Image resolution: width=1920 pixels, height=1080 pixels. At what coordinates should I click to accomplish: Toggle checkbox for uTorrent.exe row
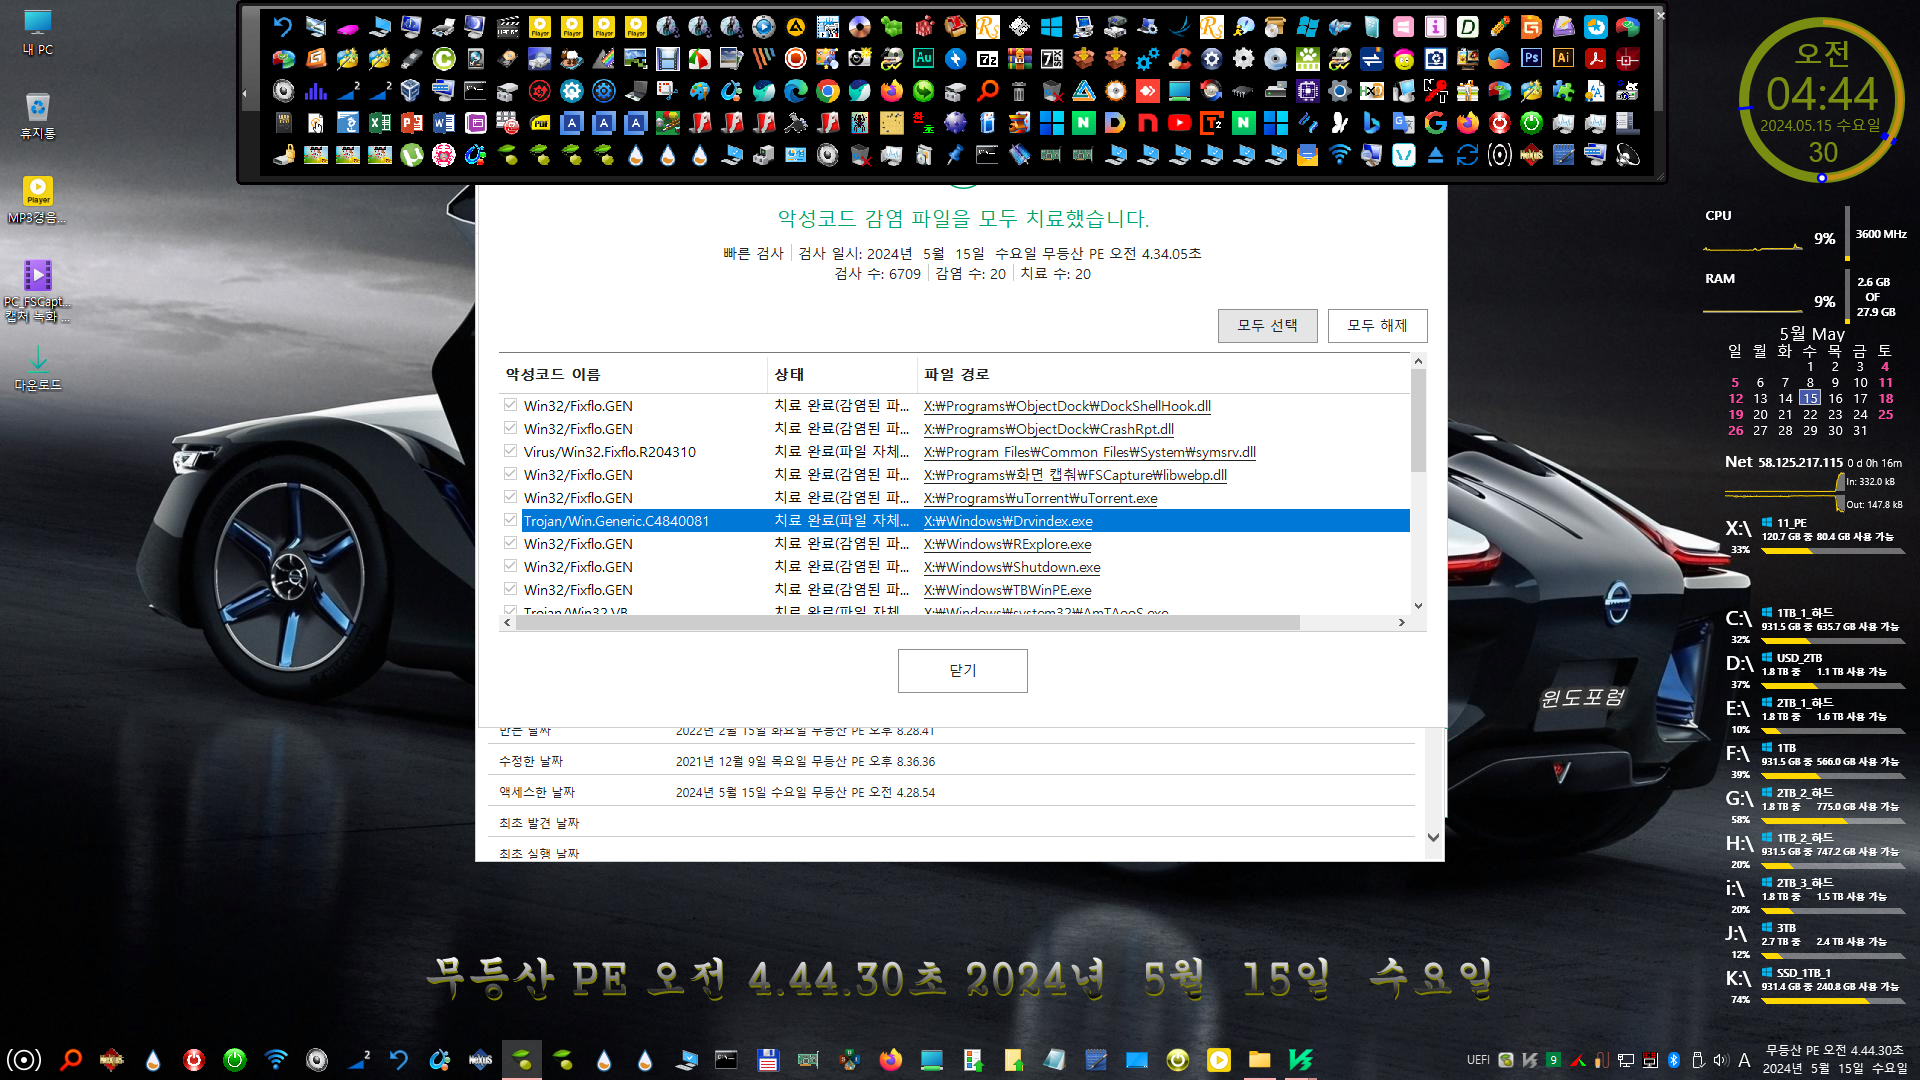(510, 497)
